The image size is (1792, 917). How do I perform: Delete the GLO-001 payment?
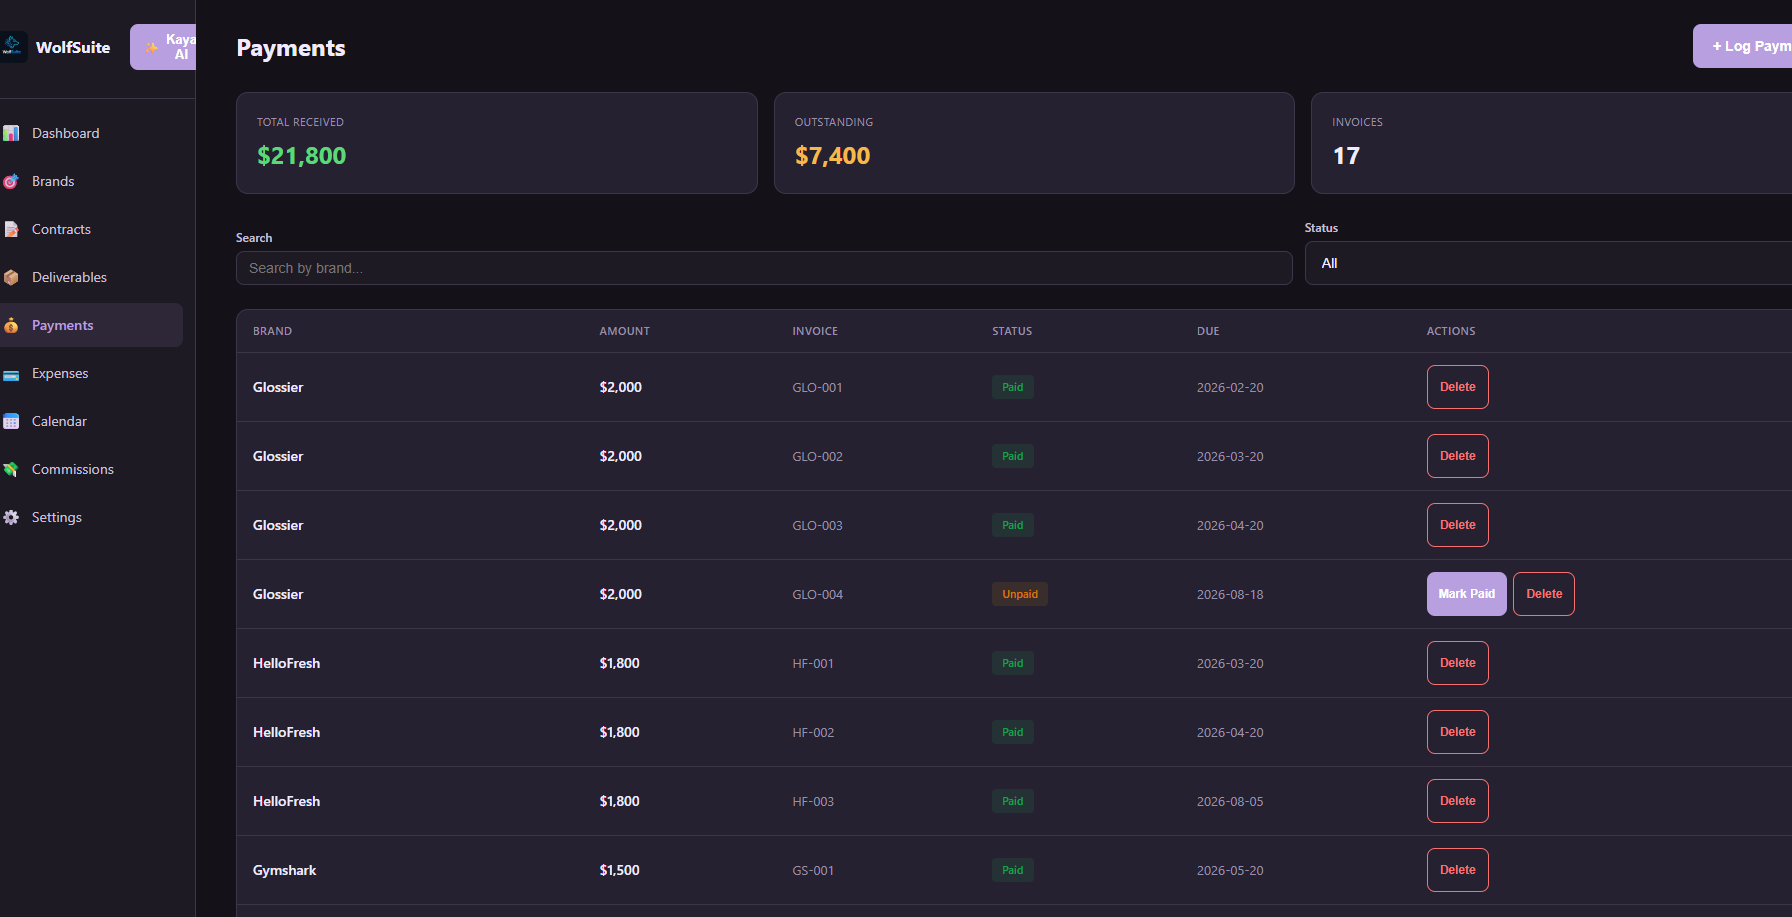pyautogui.click(x=1457, y=387)
